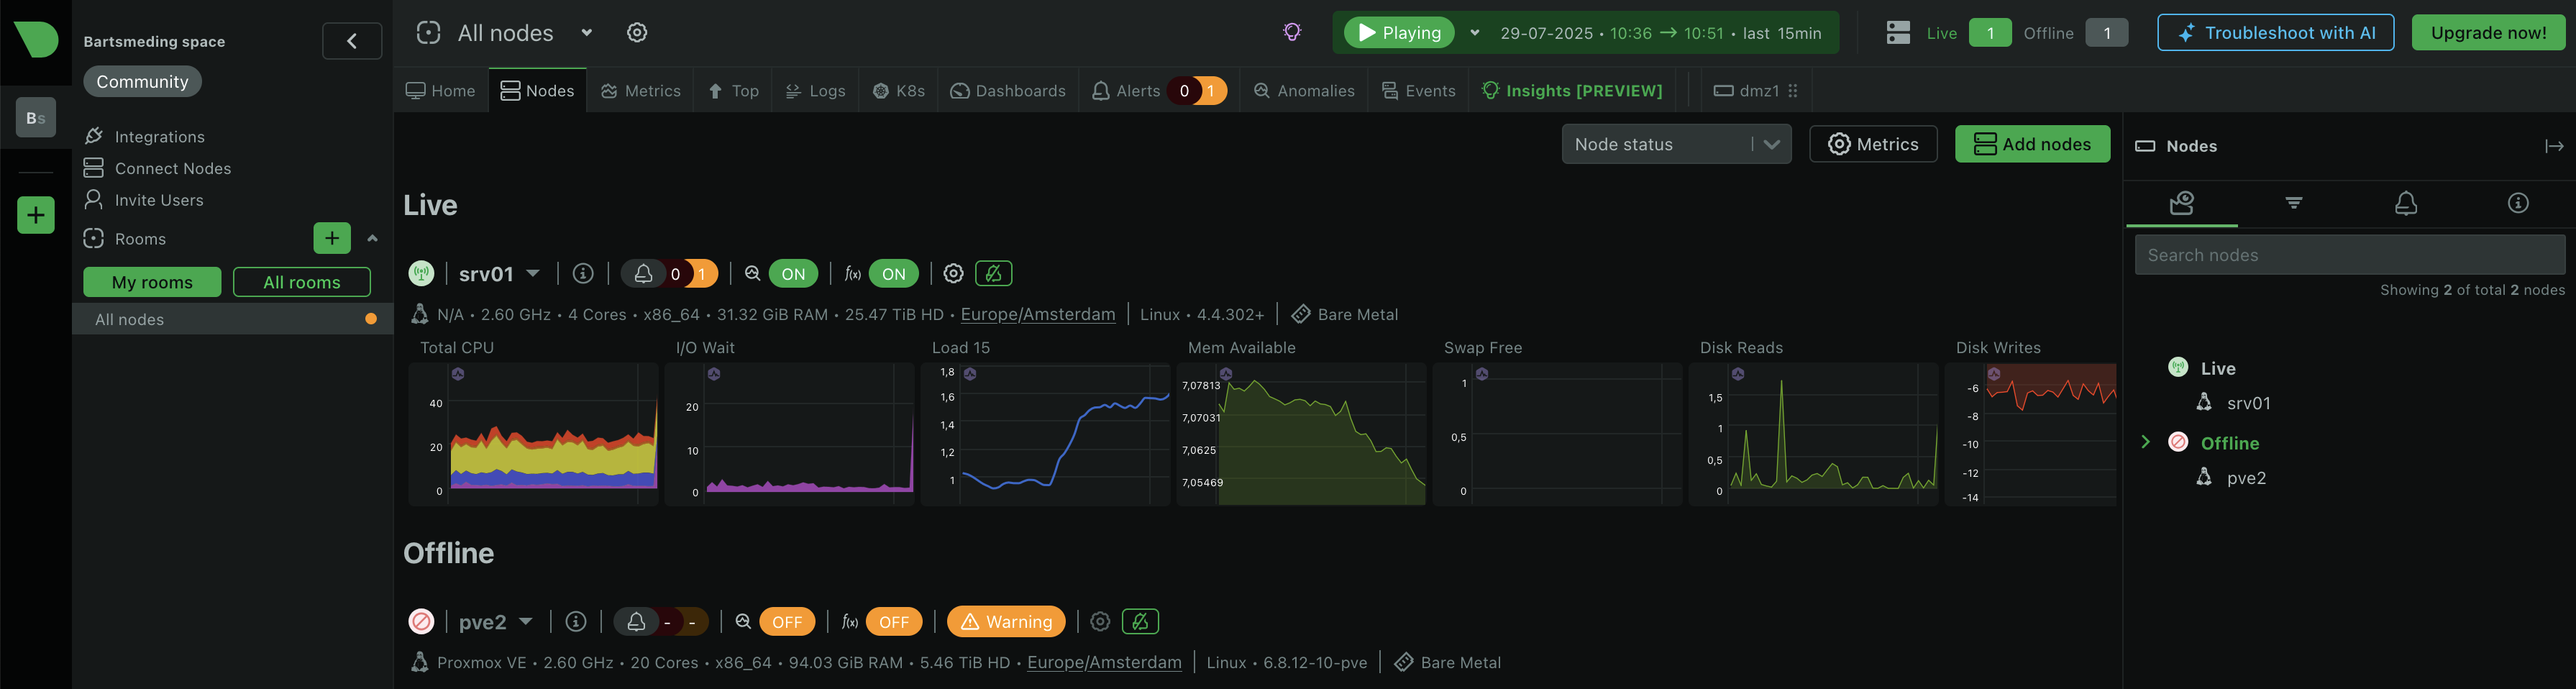2576x689 pixels.
Task: Click the Search nodes field
Action: 2350,255
